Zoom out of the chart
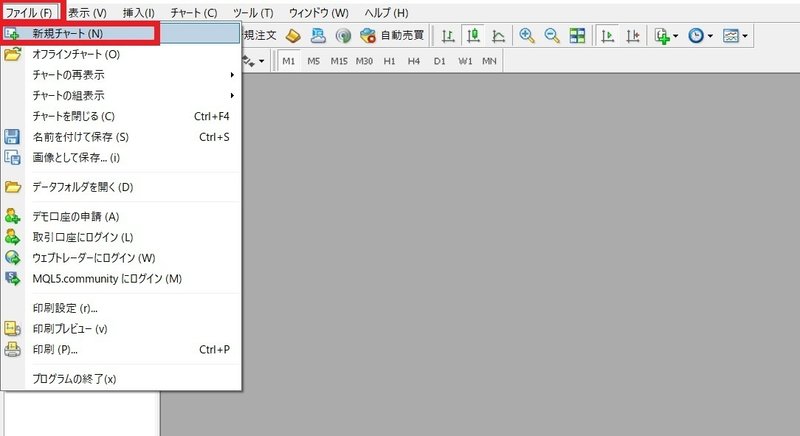Image resolution: width=800 pixels, height=436 pixels. tap(552, 36)
